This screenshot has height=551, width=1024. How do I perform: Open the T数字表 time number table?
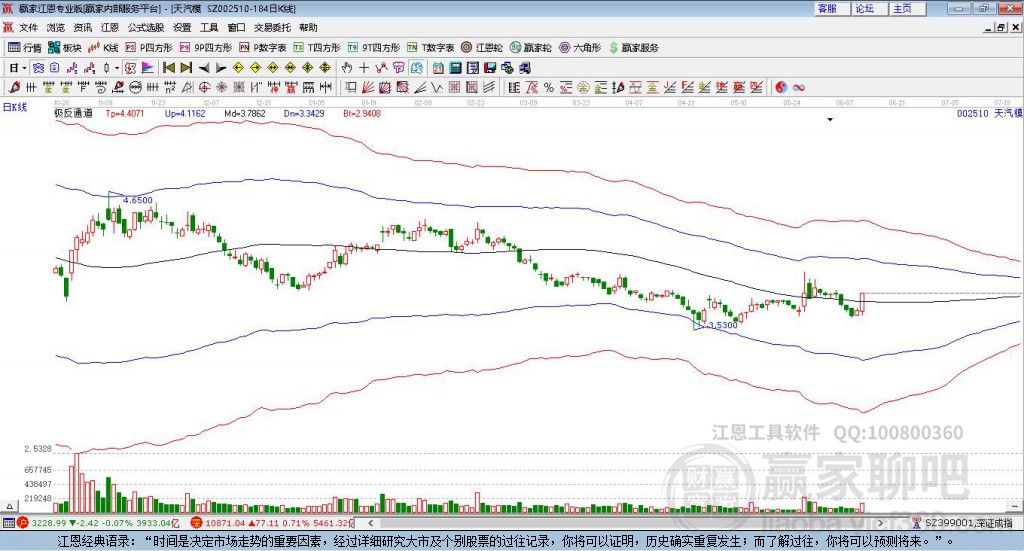pyautogui.click(x=430, y=48)
